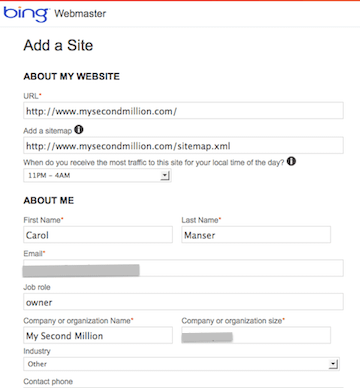Click the Webmaster header link
This screenshot has width=360, height=388.
pyautogui.click(x=80, y=14)
